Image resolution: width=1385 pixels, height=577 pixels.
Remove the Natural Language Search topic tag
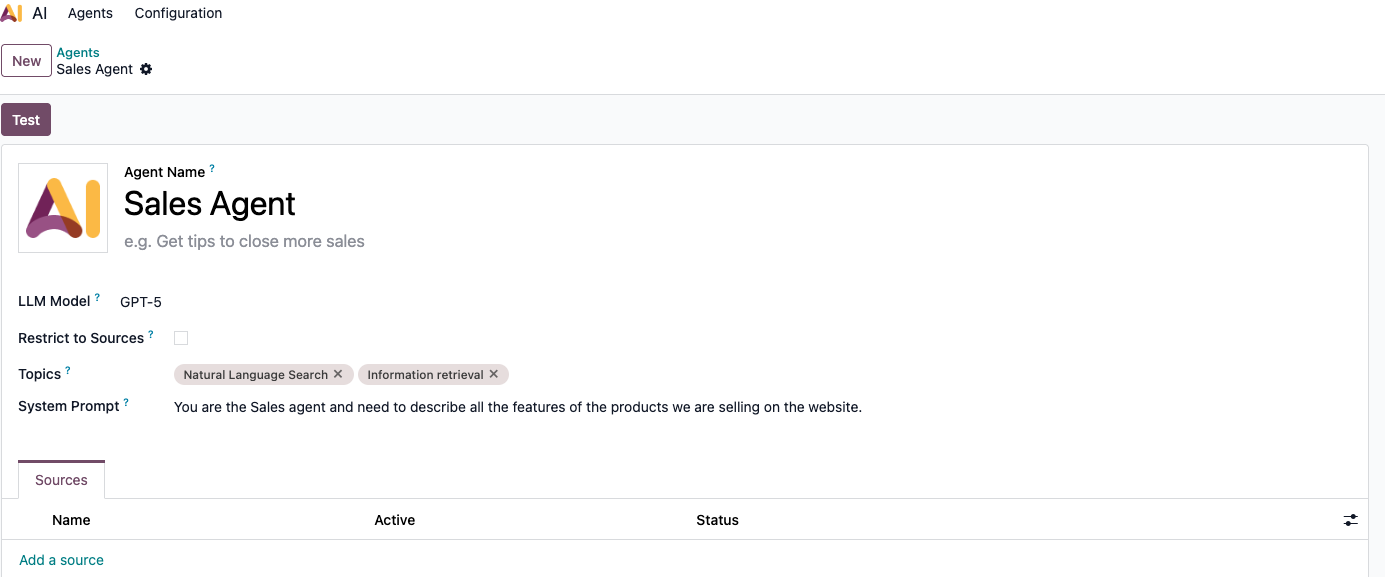point(338,374)
